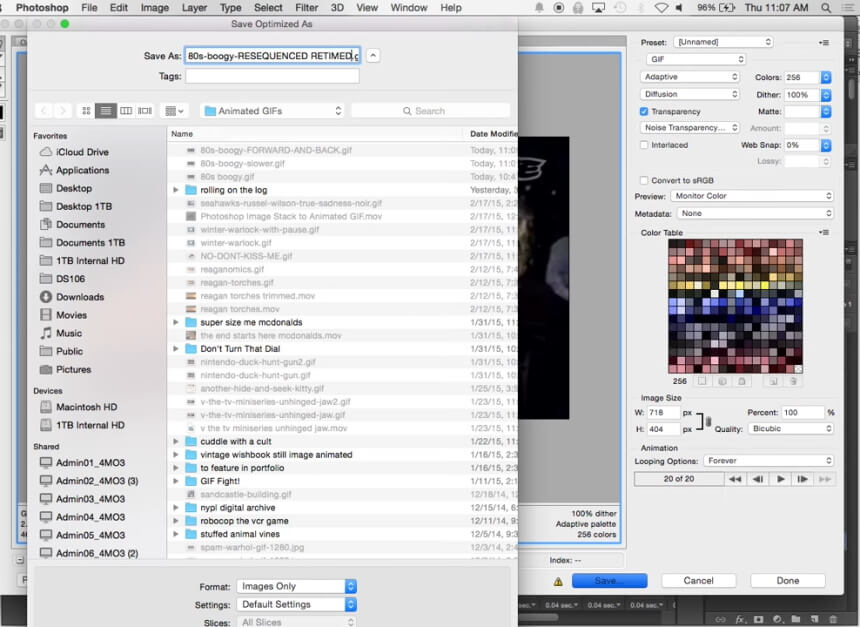Image resolution: width=860 pixels, height=627 pixels.
Task: Collapse the save dialog with the chevron button
Action: pos(373,55)
